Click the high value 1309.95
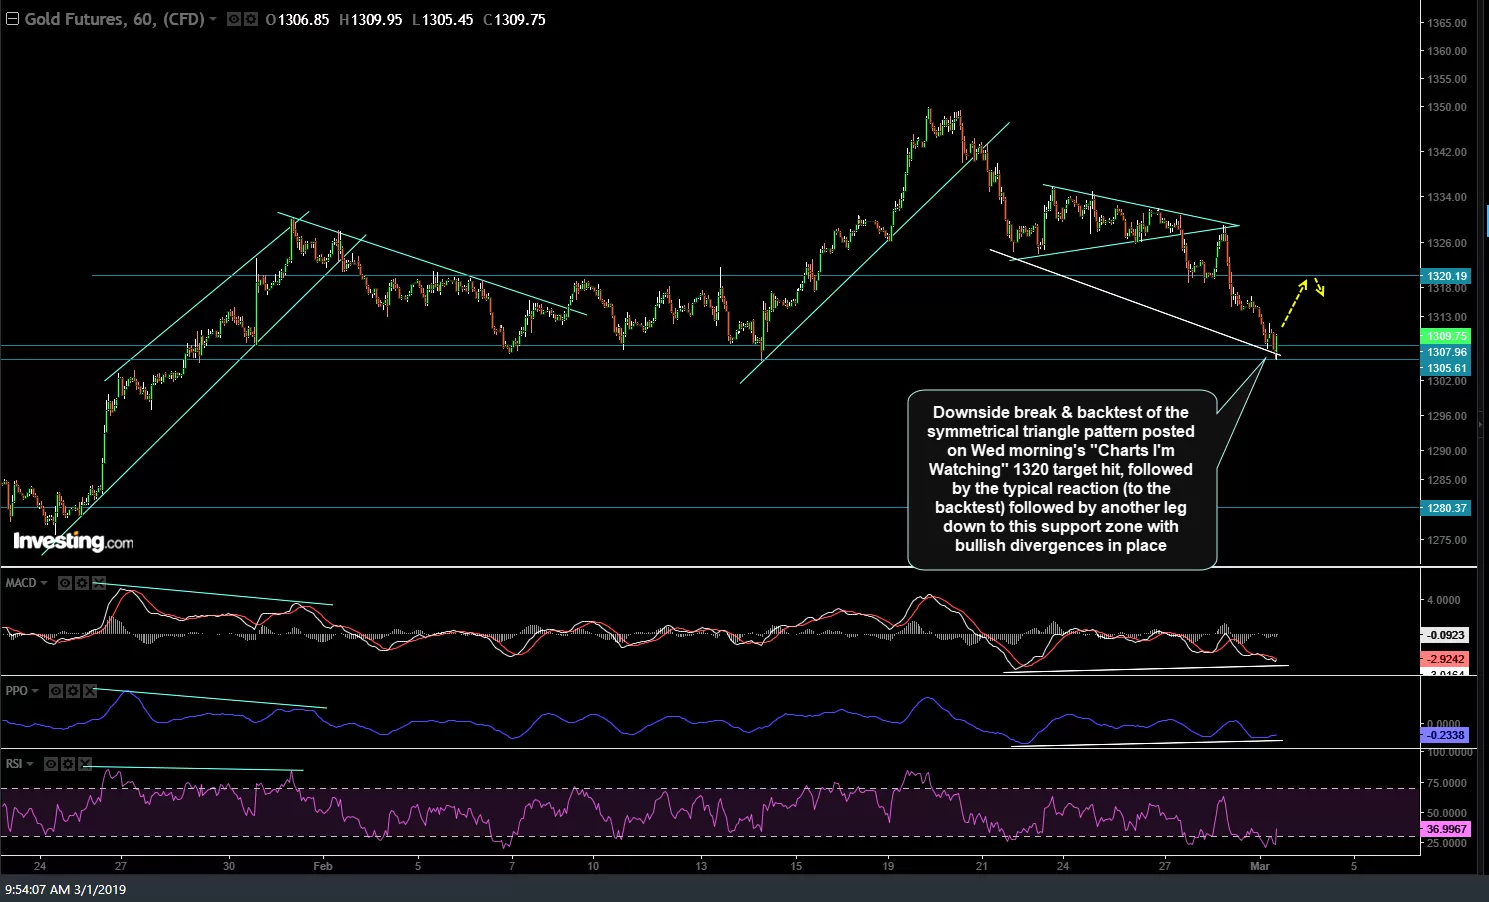The image size is (1489, 902). 375,19
